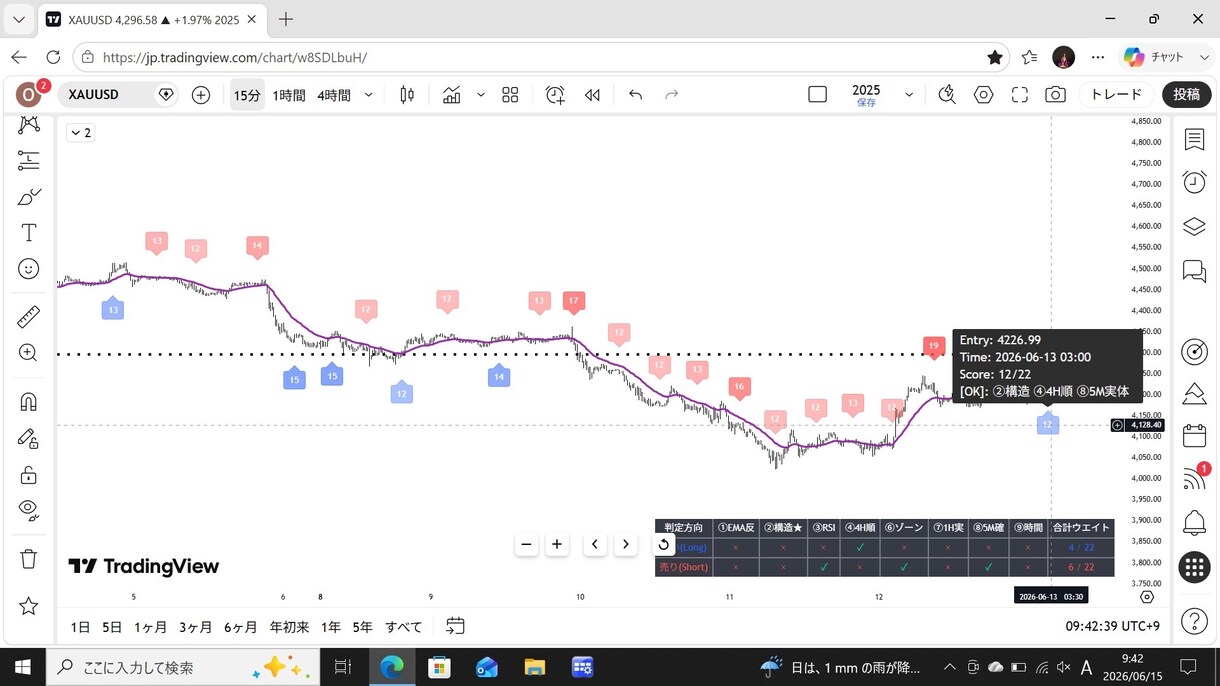The height and width of the screenshot is (686, 1220).
Task: Expand the indicators favorites dropdown arrow
Action: coord(480,95)
